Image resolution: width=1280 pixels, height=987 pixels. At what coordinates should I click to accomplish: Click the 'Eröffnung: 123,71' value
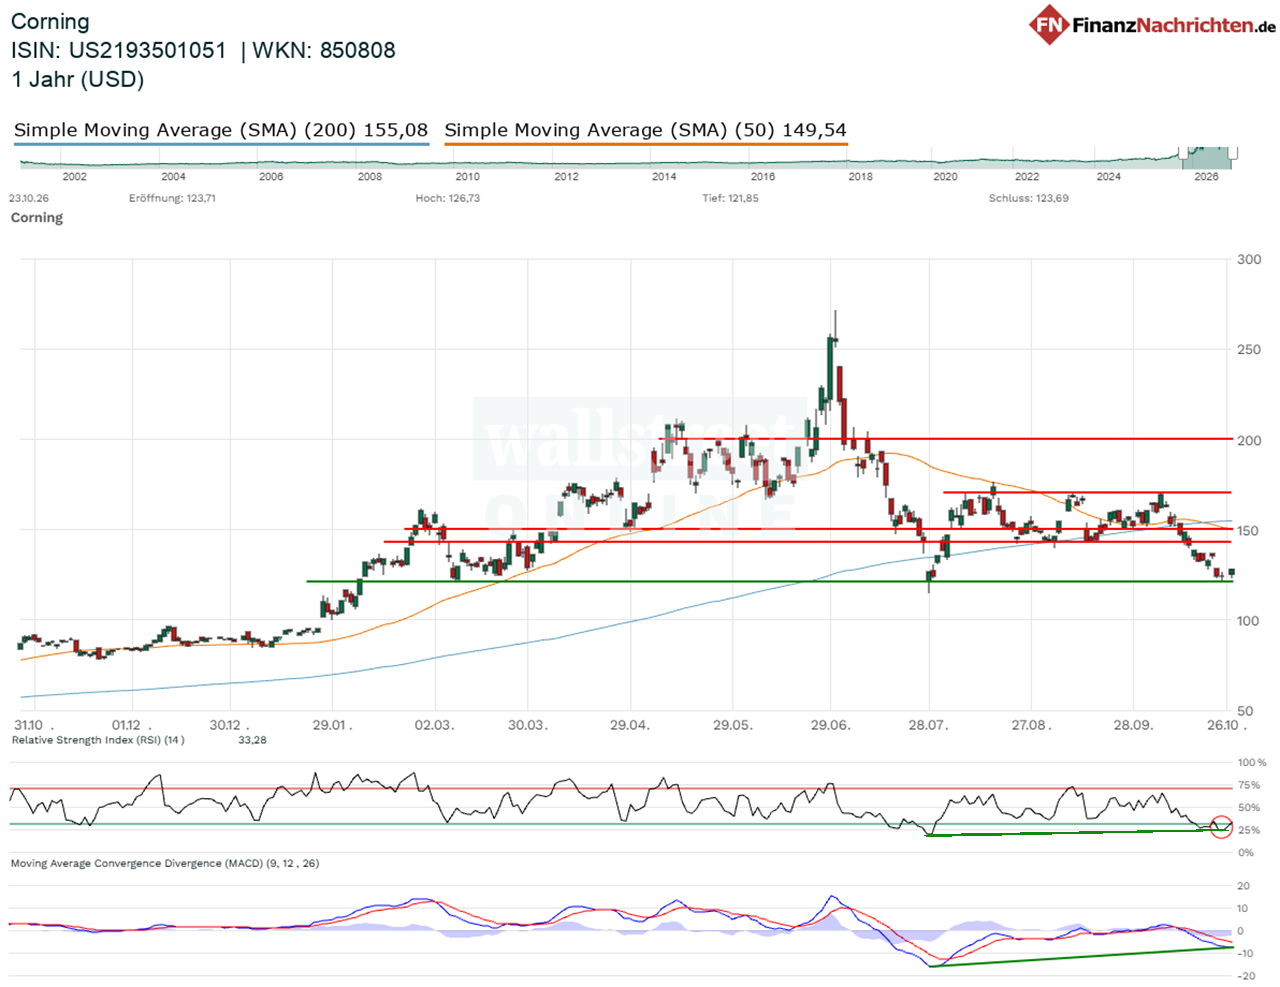pyautogui.click(x=172, y=198)
